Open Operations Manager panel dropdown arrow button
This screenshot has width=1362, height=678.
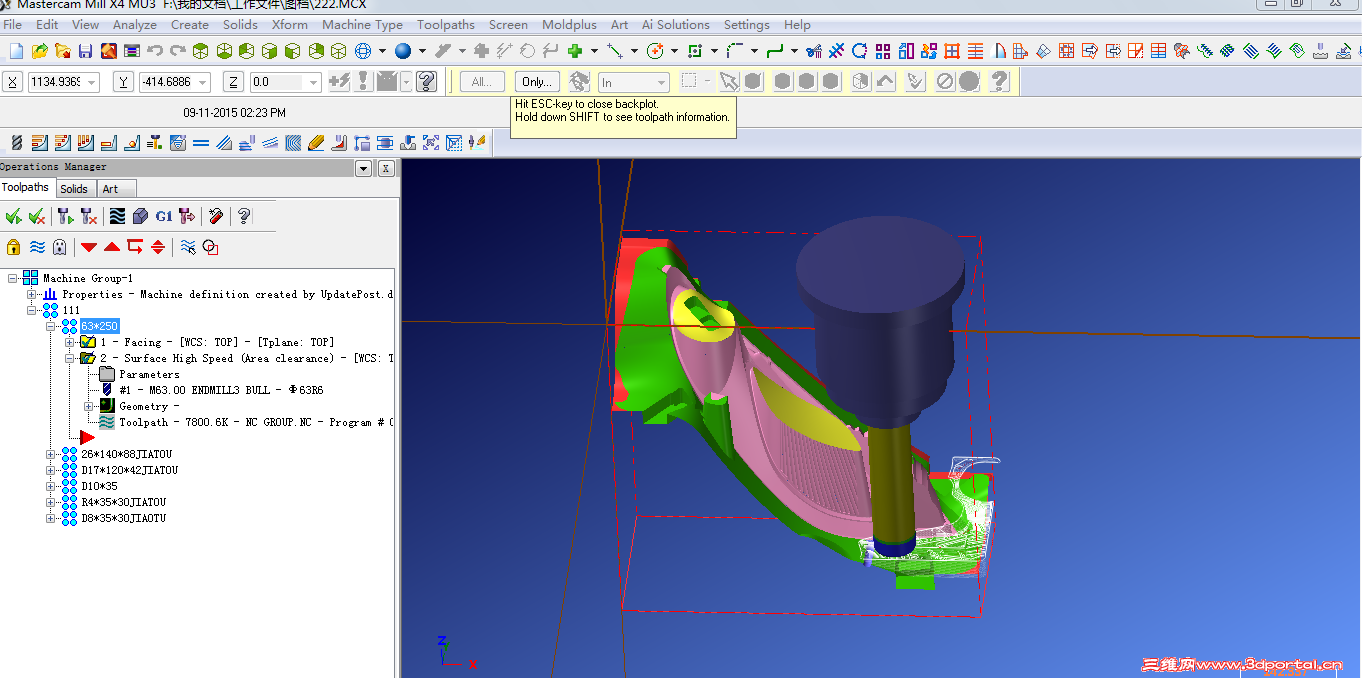(363, 168)
